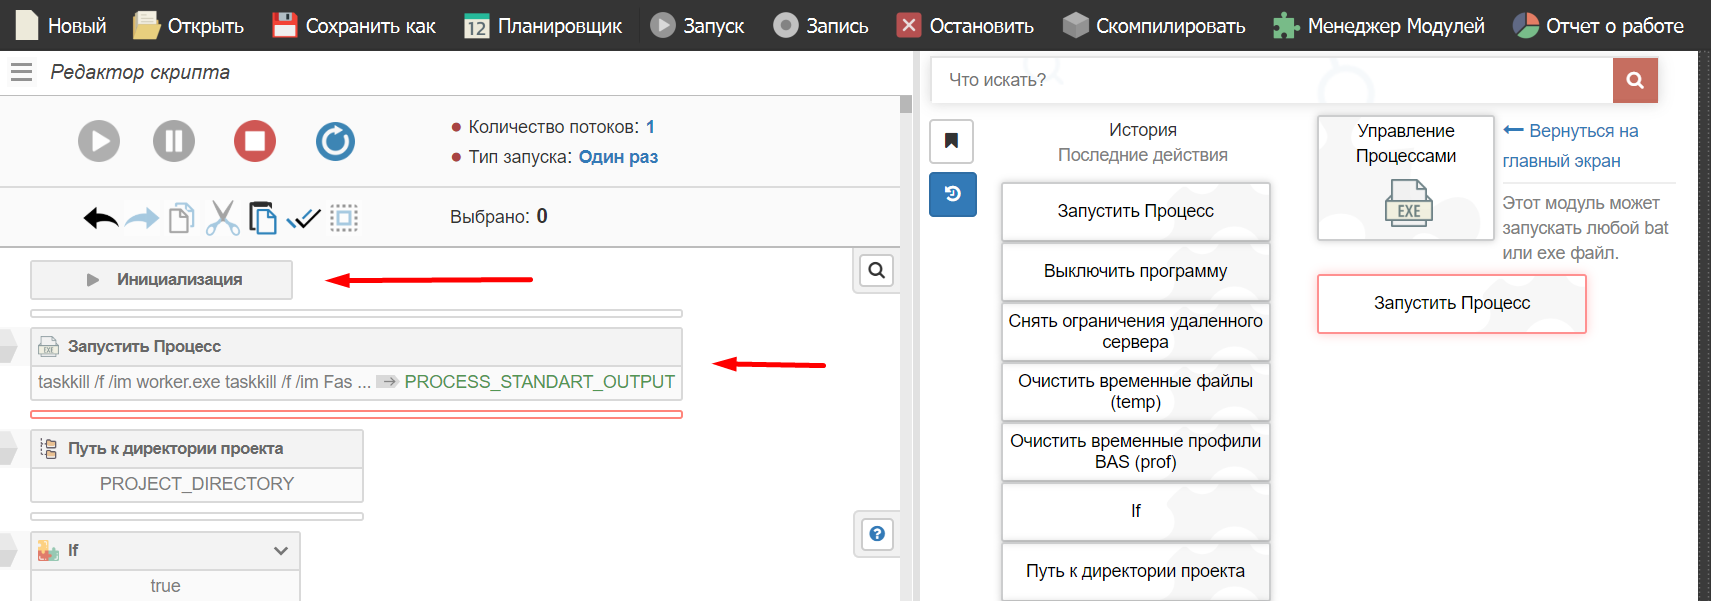Viewport: 1711px width, 601px height.
Task: Click the Что искать search field
Action: point(1270,80)
